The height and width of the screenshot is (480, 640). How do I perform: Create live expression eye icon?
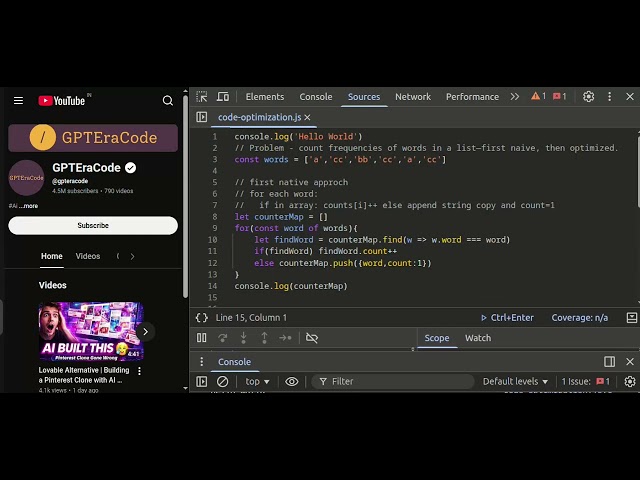point(291,382)
